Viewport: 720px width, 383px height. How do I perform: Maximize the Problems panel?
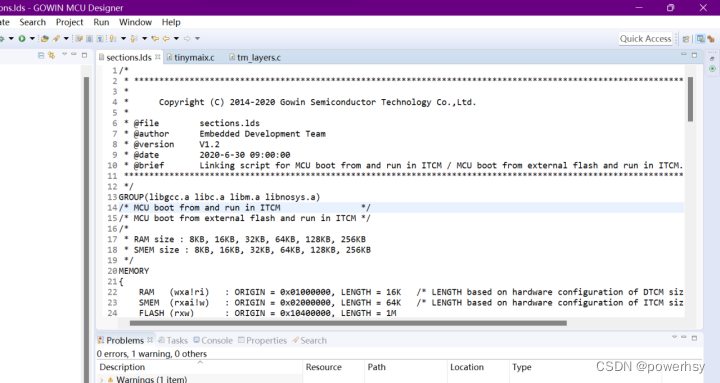click(x=694, y=338)
